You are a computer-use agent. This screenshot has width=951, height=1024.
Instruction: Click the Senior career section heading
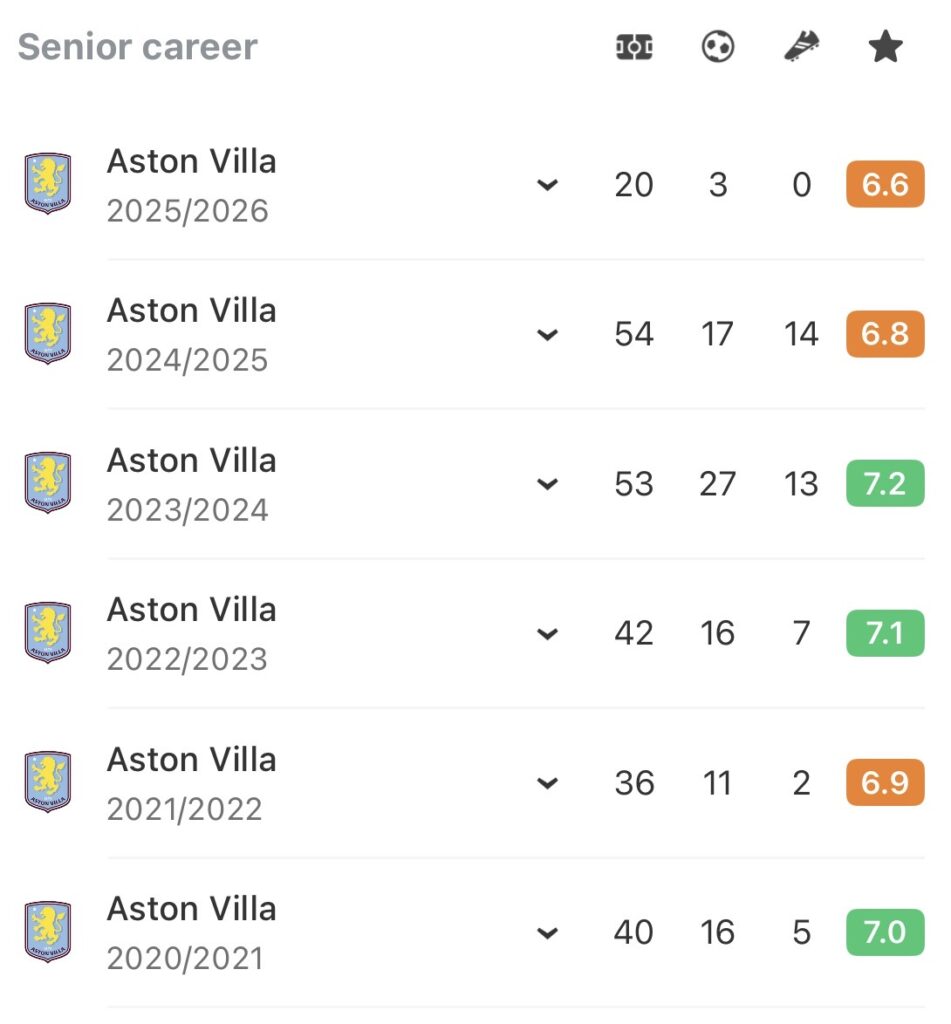pyautogui.click(x=138, y=47)
